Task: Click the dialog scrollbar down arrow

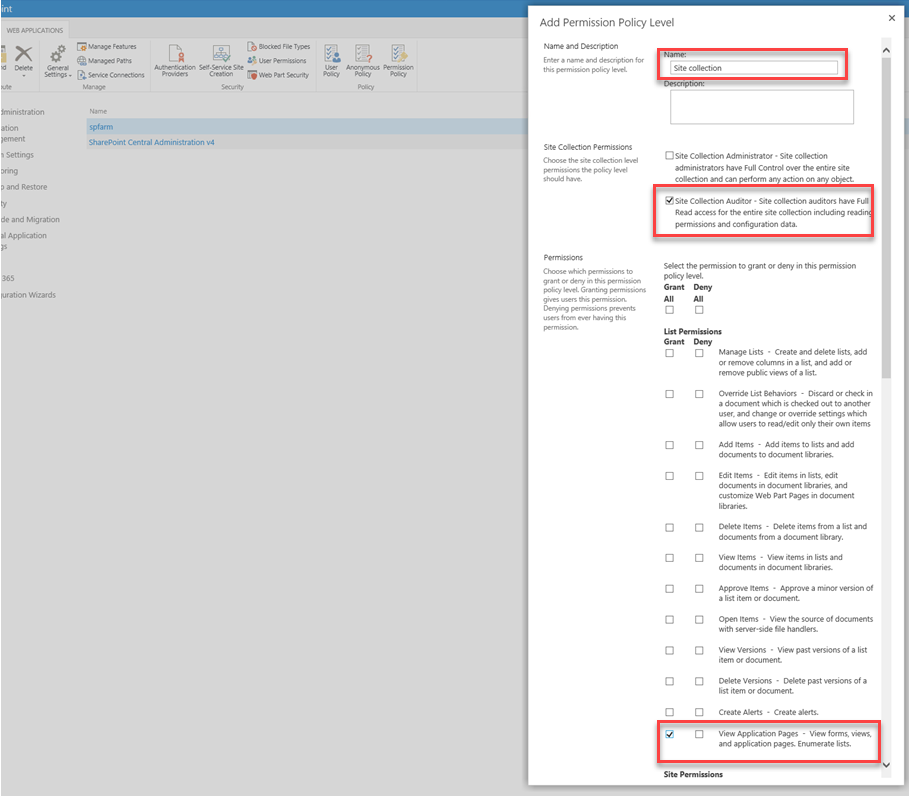Action: pyautogui.click(x=886, y=765)
